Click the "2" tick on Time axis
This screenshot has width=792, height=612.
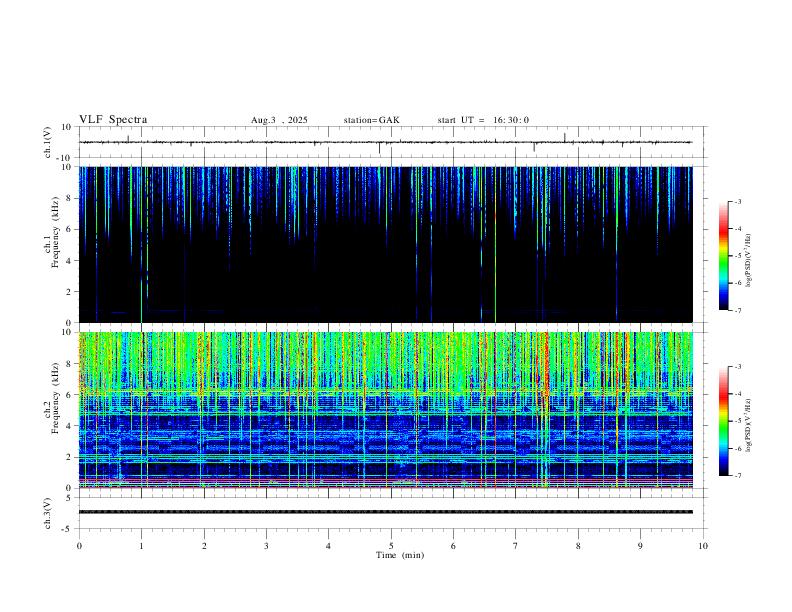(x=204, y=546)
